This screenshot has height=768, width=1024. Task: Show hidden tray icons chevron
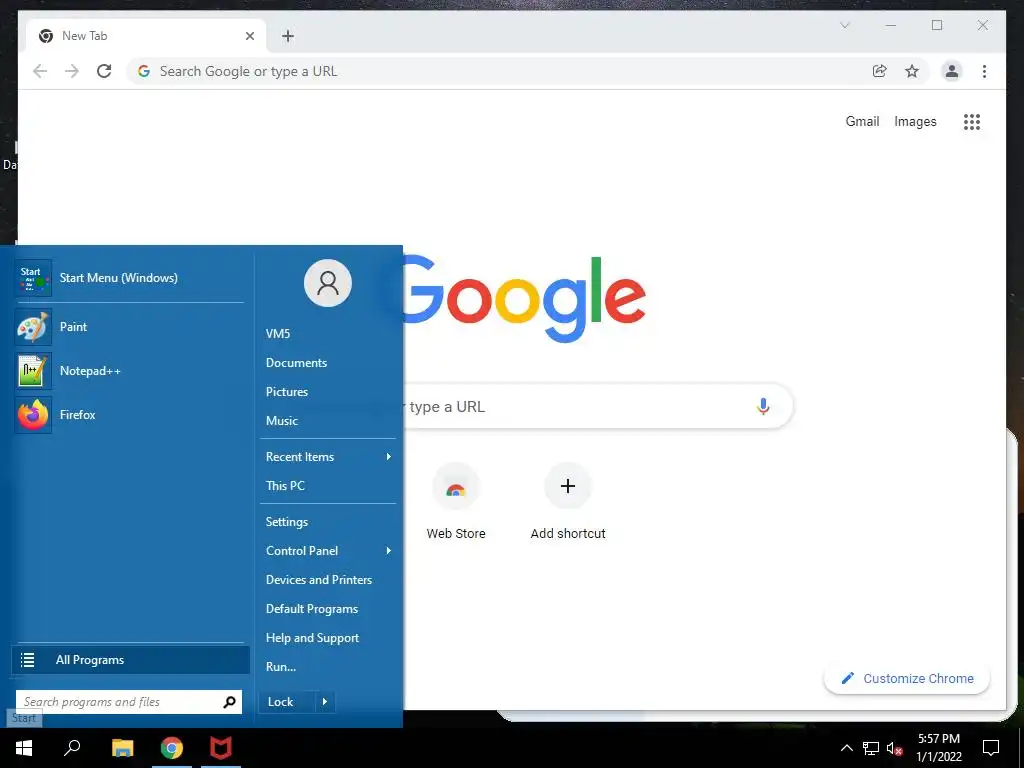(846, 748)
